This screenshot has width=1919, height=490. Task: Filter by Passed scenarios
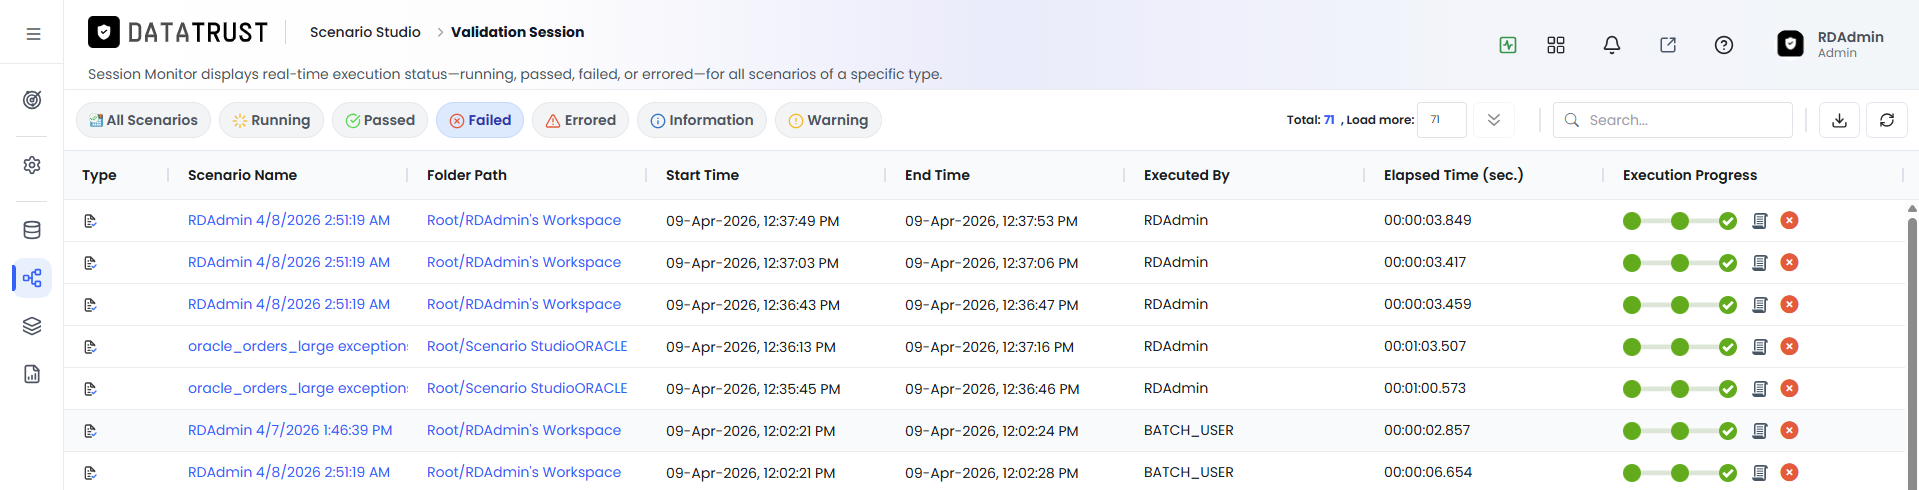point(380,120)
